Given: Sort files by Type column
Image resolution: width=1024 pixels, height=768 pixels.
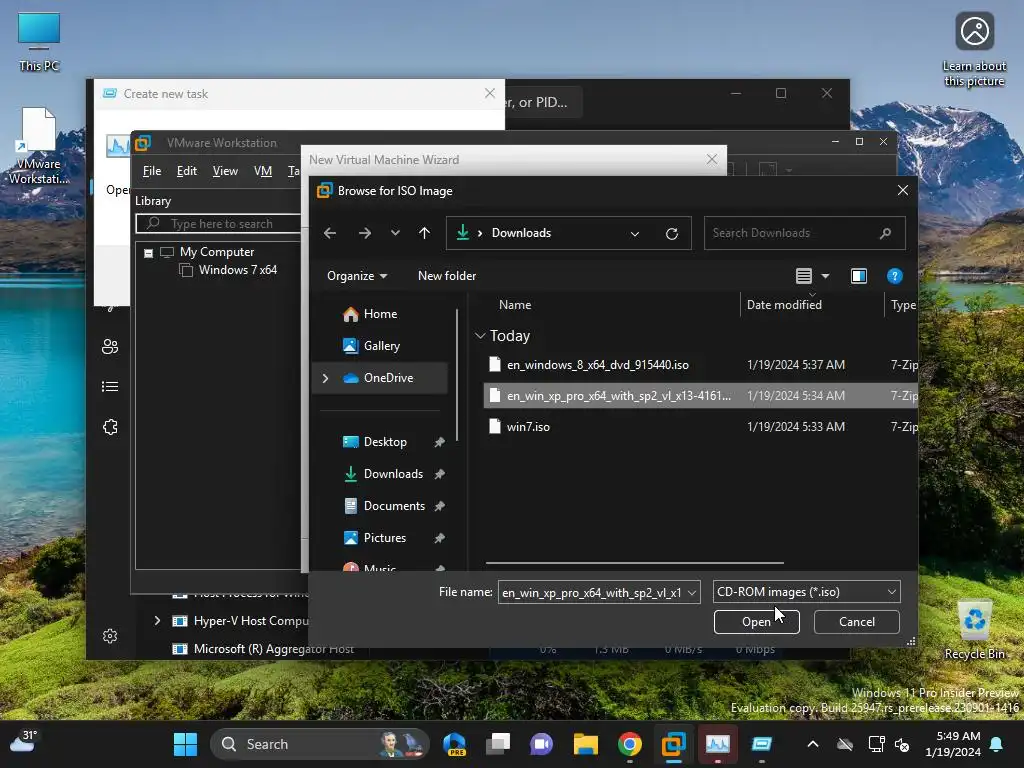Looking at the screenshot, I should pyautogui.click(x=902, y=305).
